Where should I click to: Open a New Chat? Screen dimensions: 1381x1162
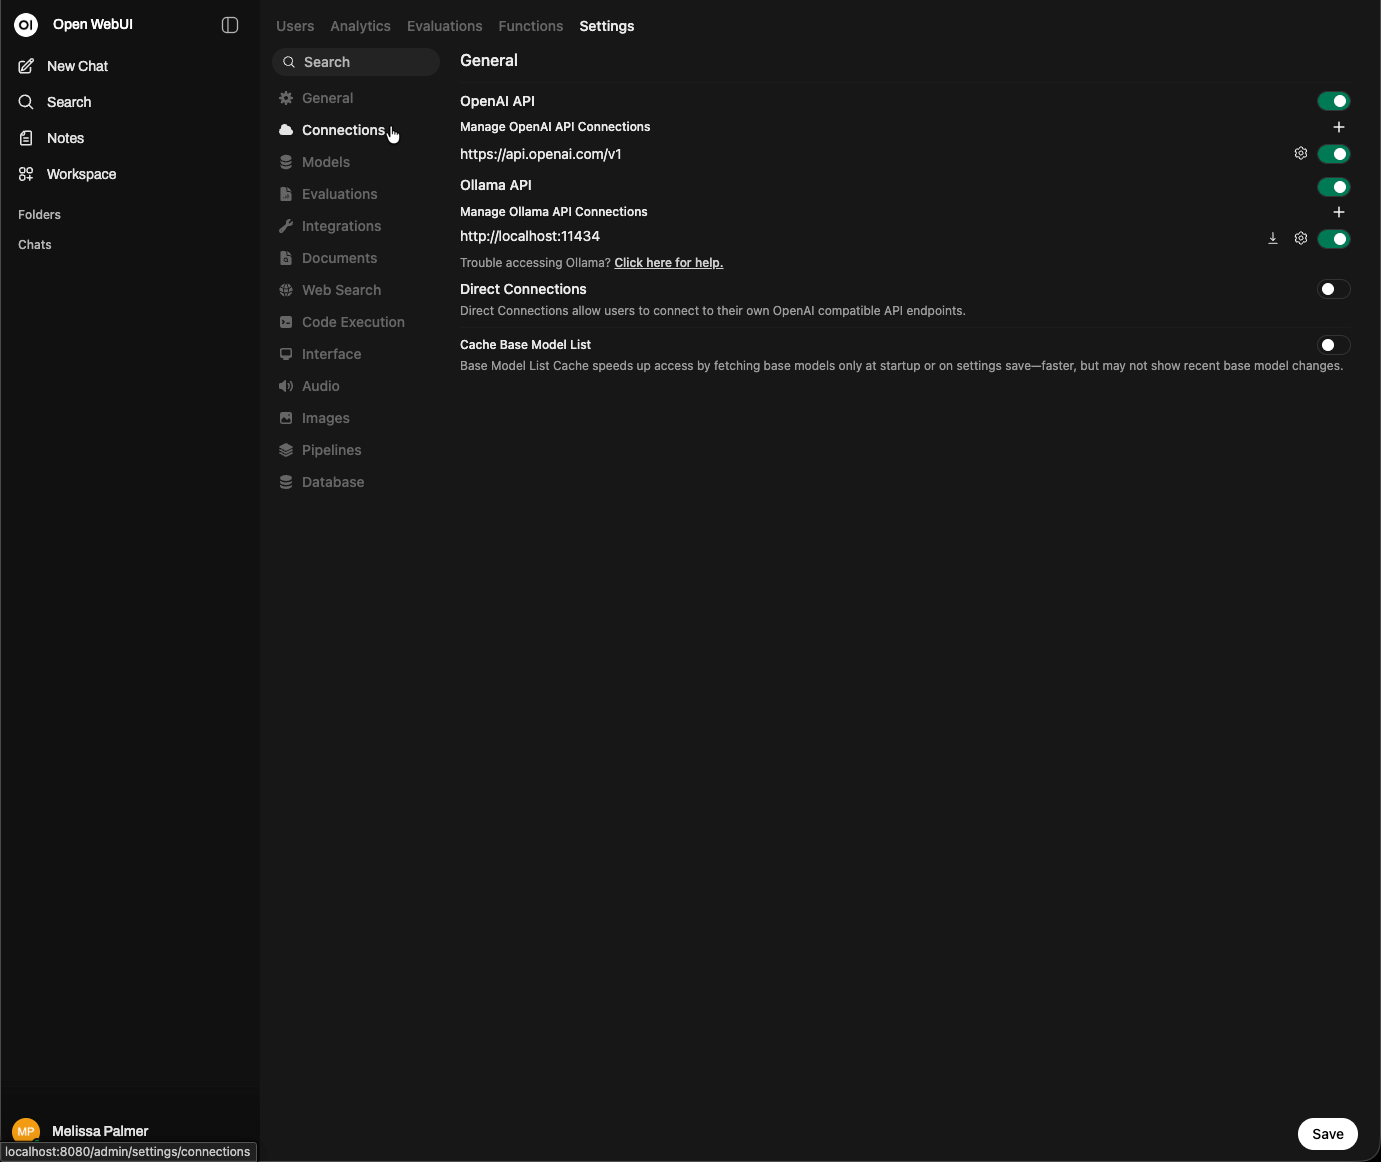point(76,66)
